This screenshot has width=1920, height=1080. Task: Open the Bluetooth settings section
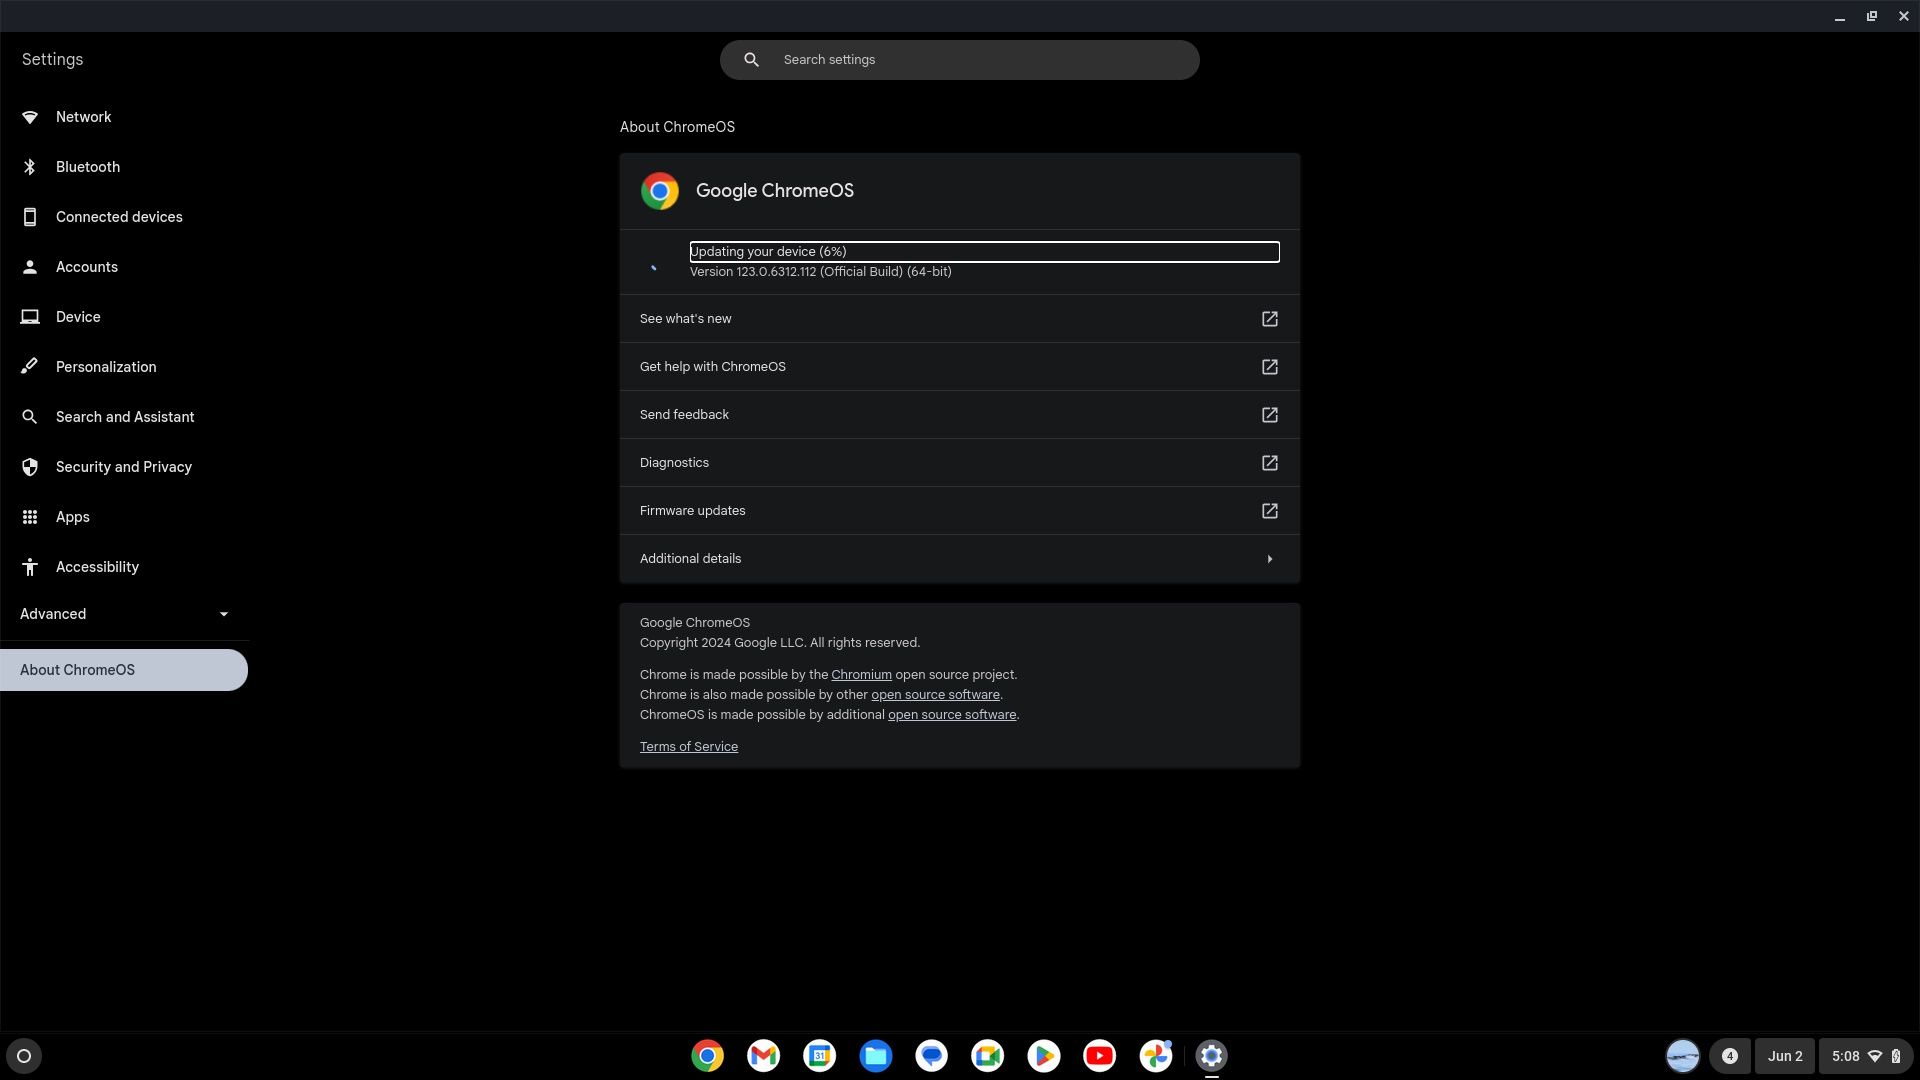coord(124,167)
